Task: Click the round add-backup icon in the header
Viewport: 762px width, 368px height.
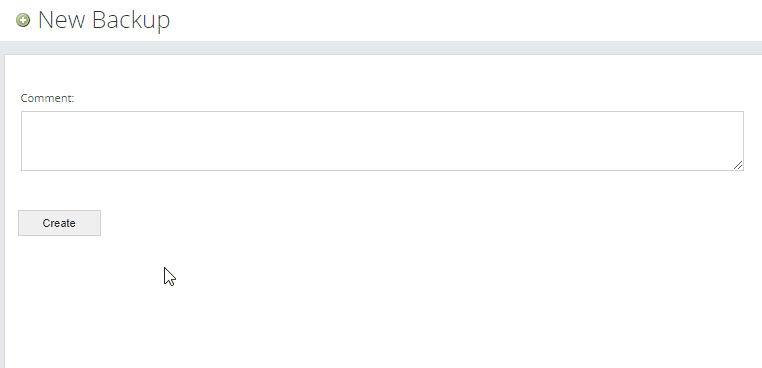Action: pos(23,20)
